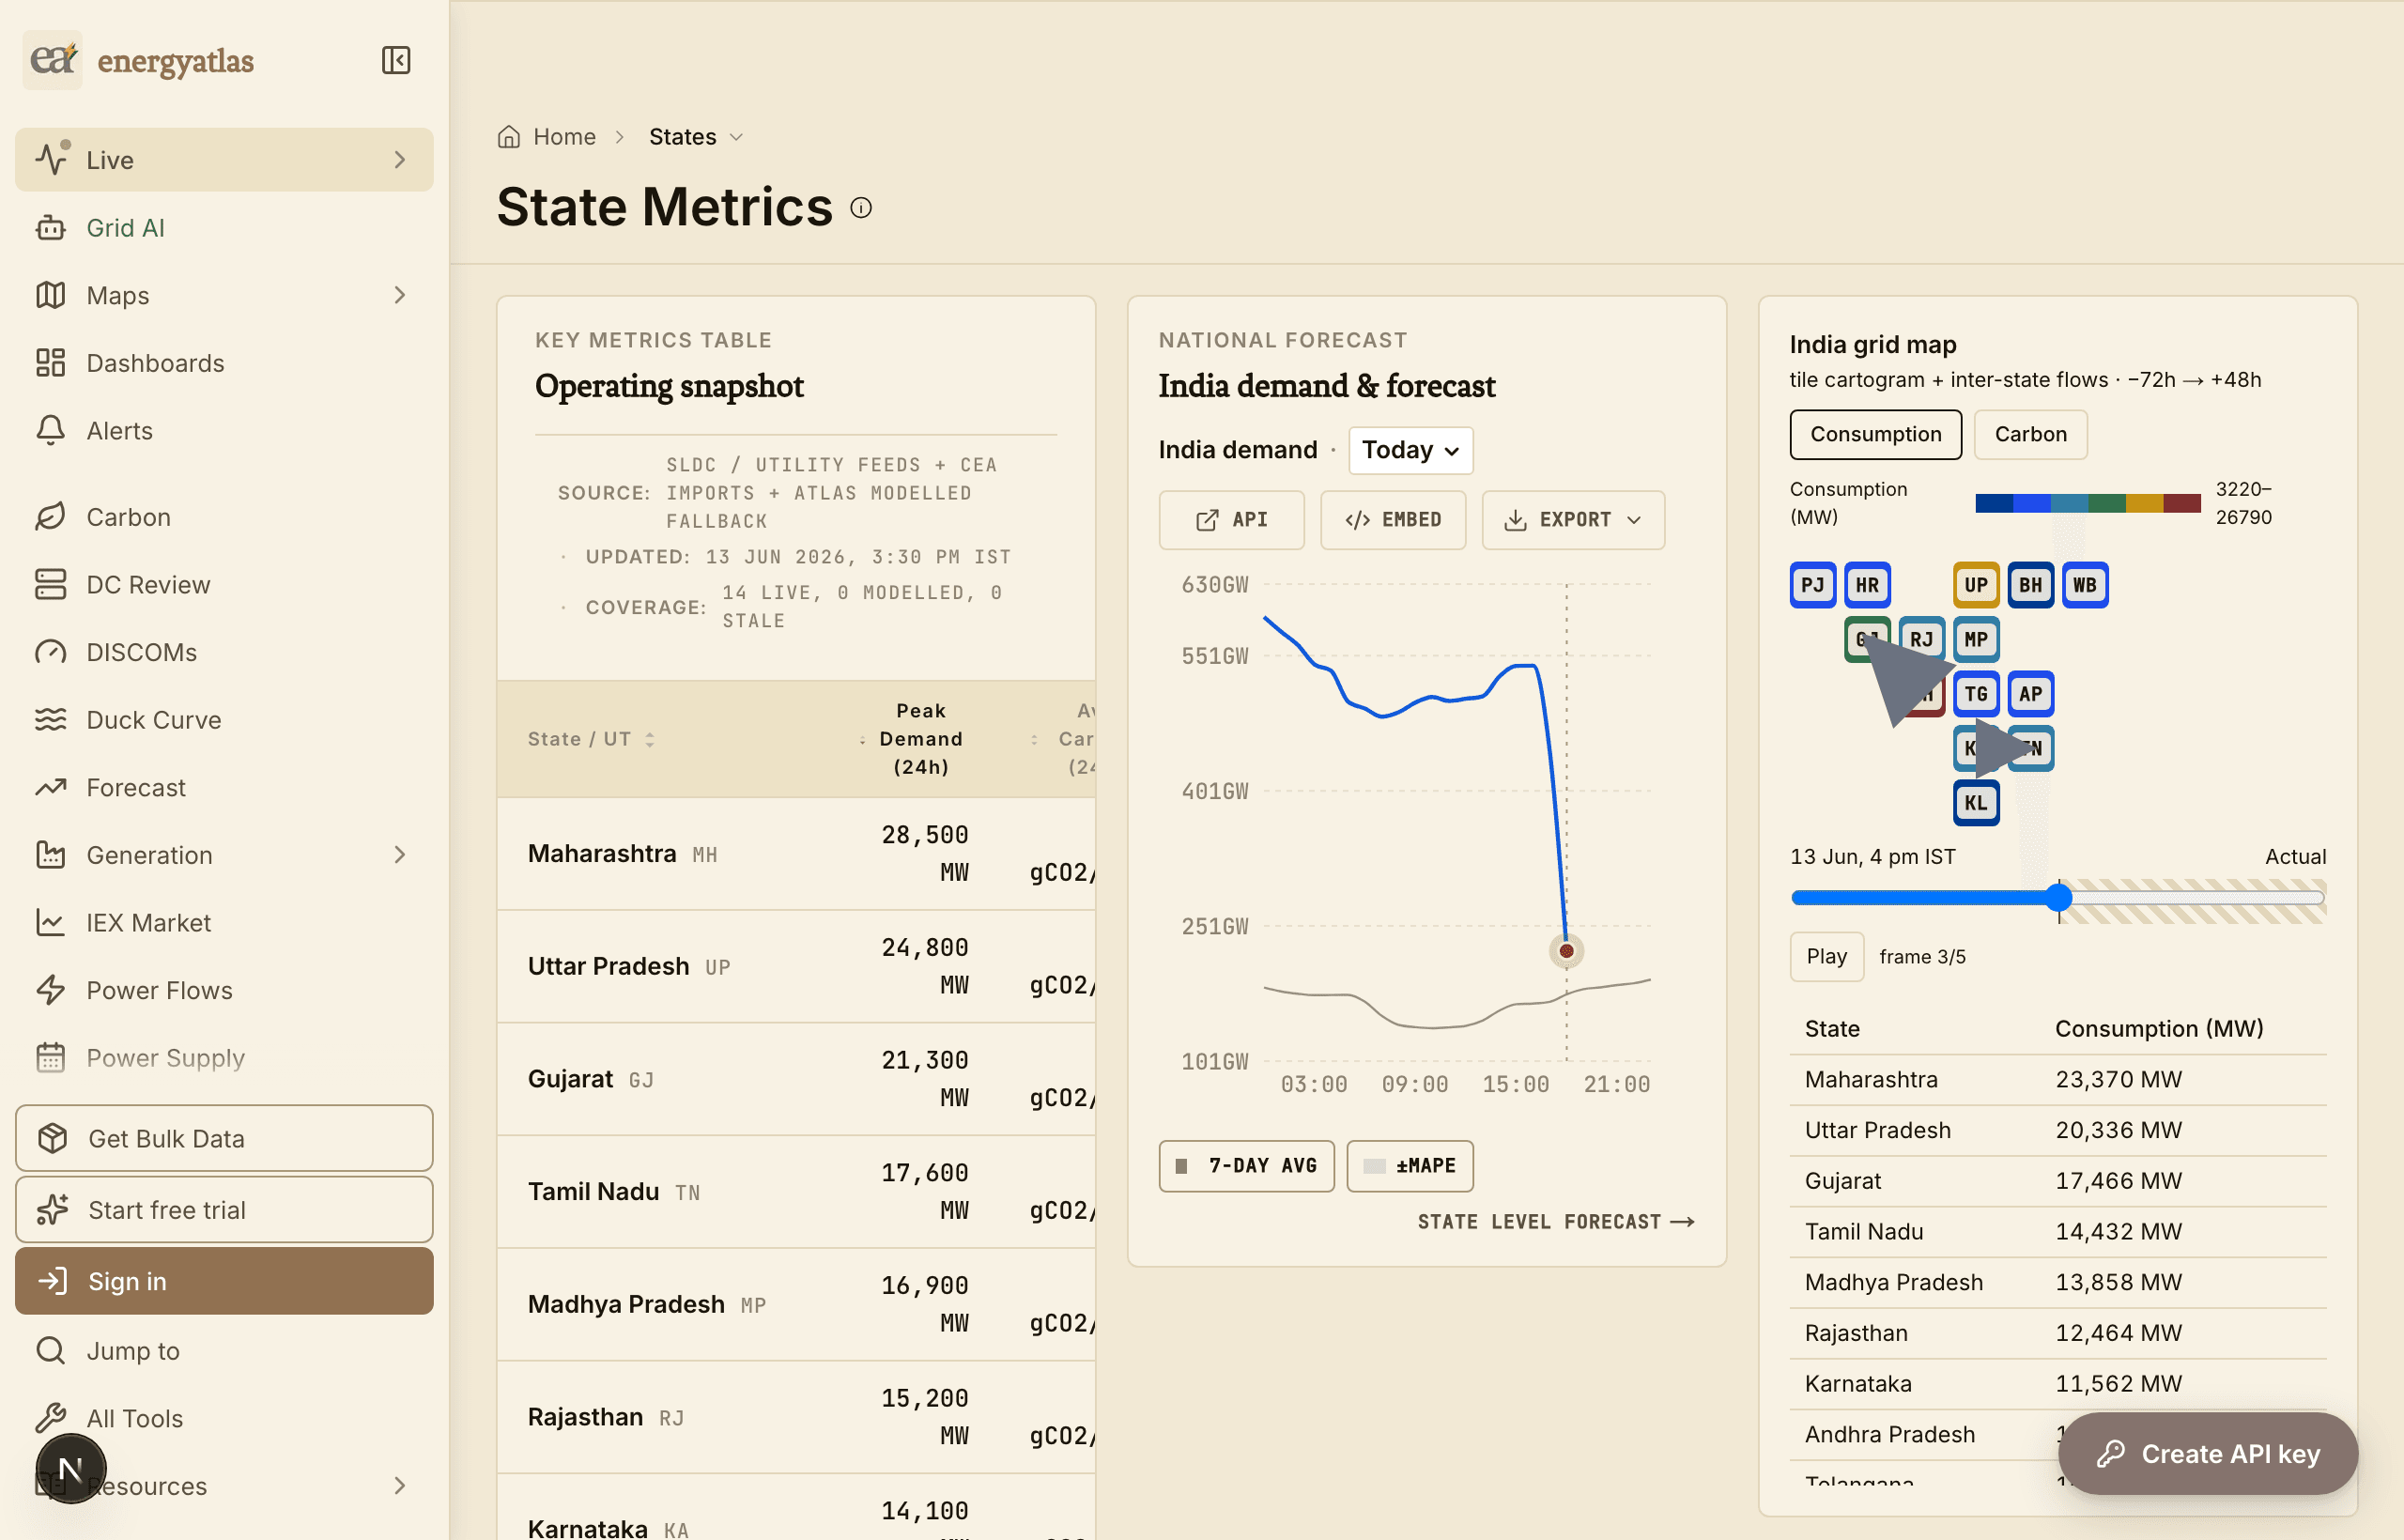Click the Home breadcrumb icon
The width and height of the screenshot is (2404, 1540).
click(509, 137)
